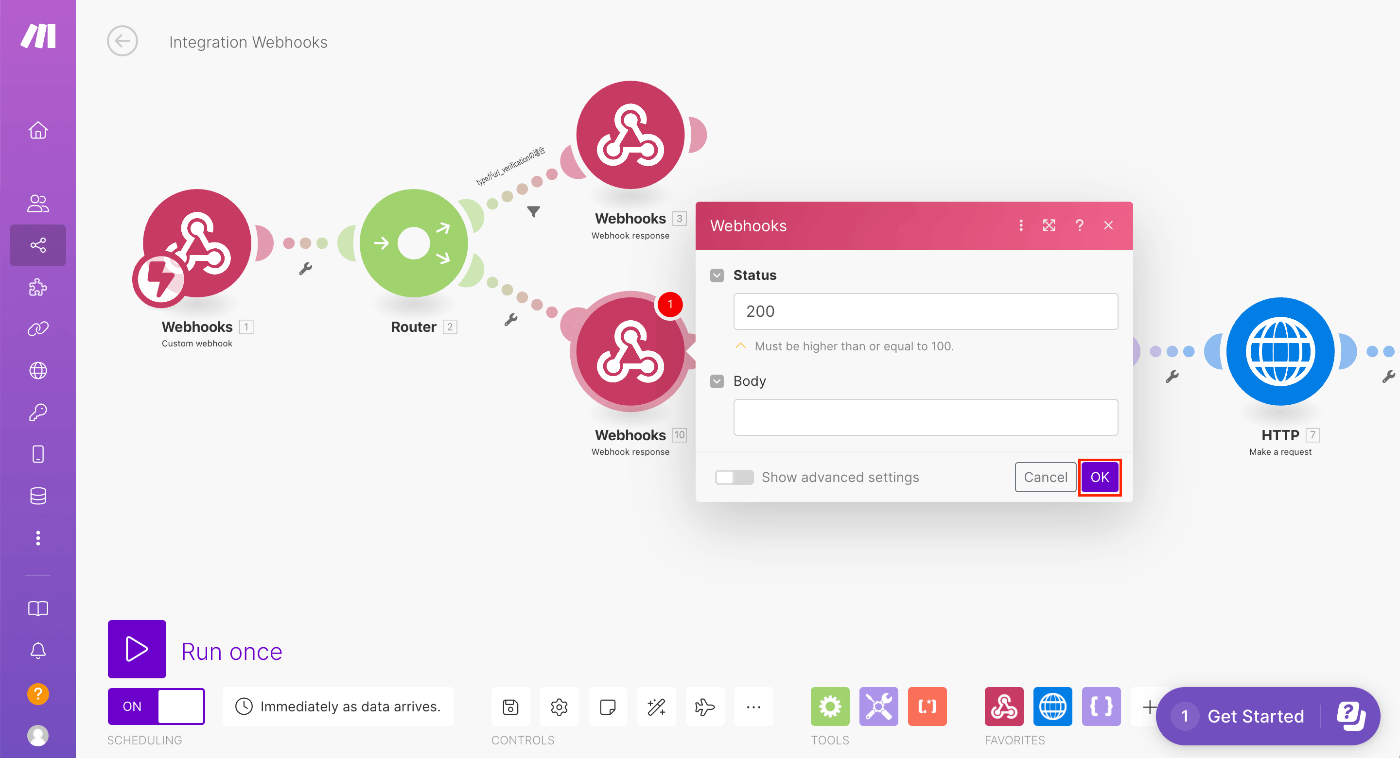
Task: Save scenario with the floppy disk icon
Action: (x=510, y=707)
